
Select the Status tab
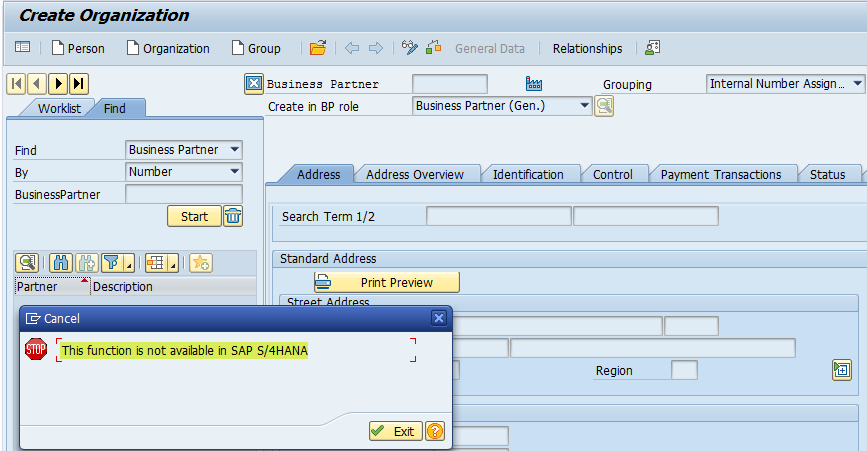(x=828, y=175)
